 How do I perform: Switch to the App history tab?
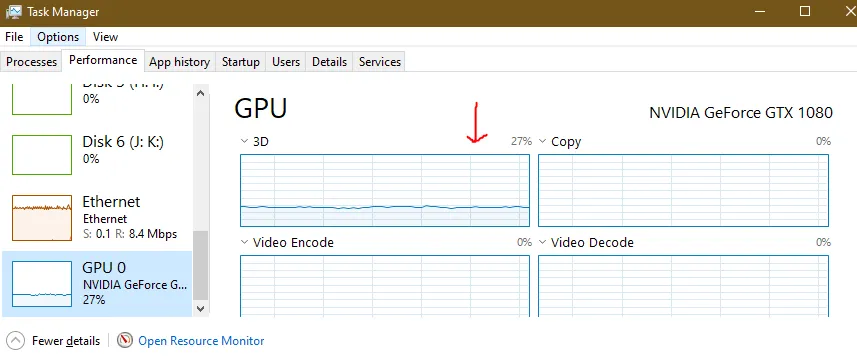tap(179, 62)
